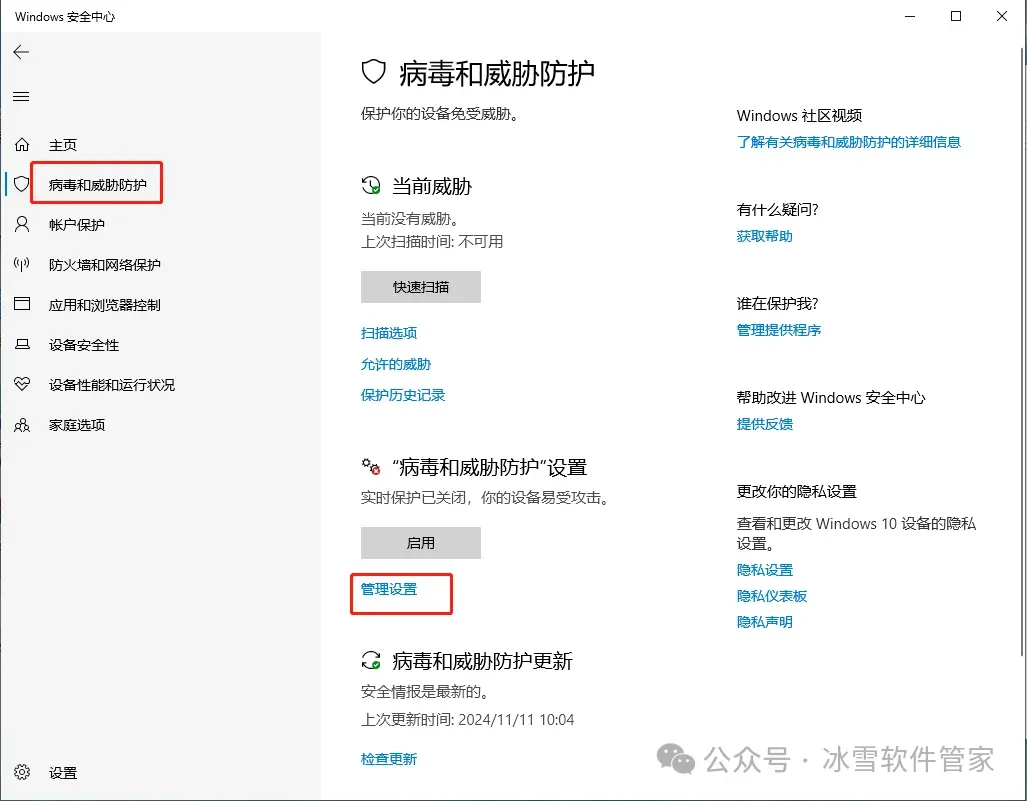
Task: Click Windows 社区视频 heading
Action: tap(799, 116)
